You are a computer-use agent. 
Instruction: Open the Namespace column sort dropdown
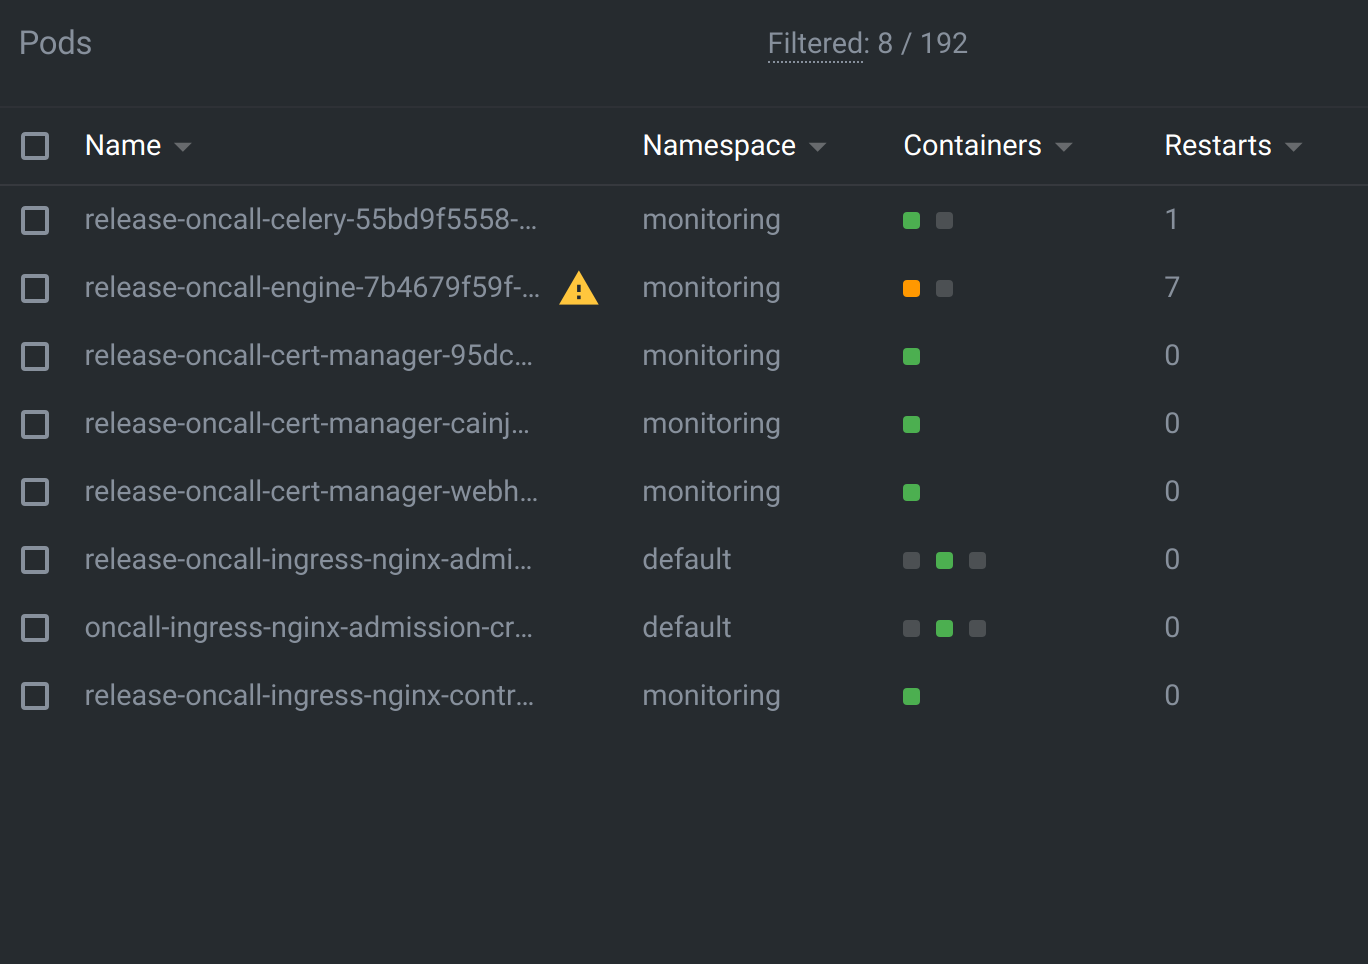[818, 146]
